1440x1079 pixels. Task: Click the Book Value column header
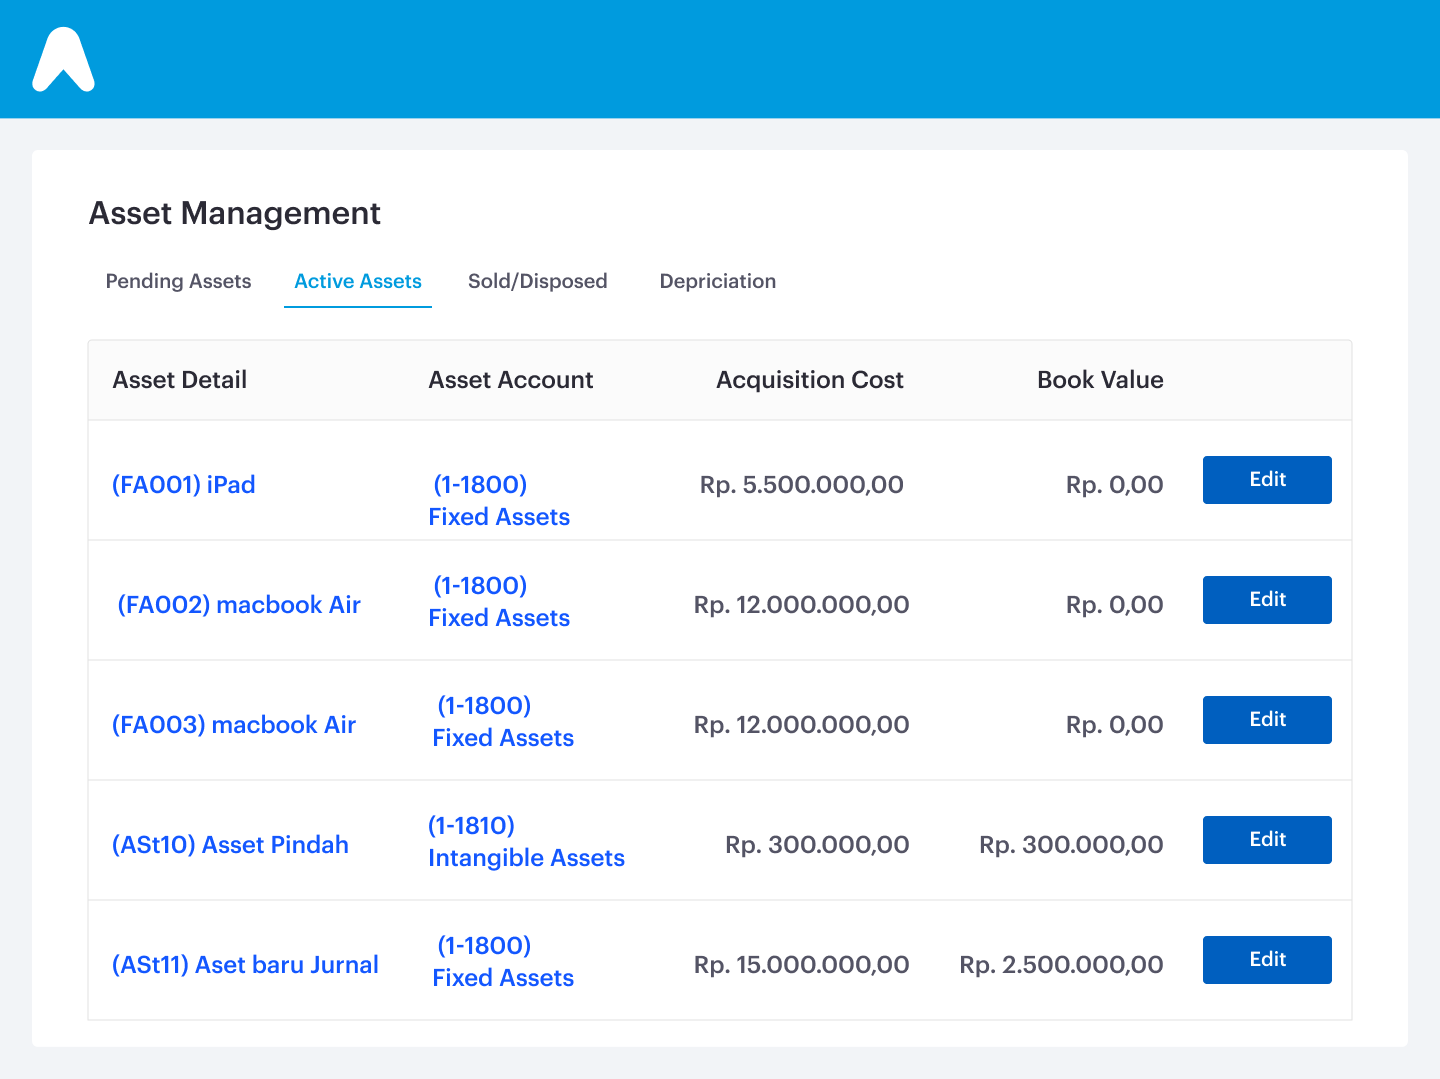pyautogui.click(x=1100, y=380)
